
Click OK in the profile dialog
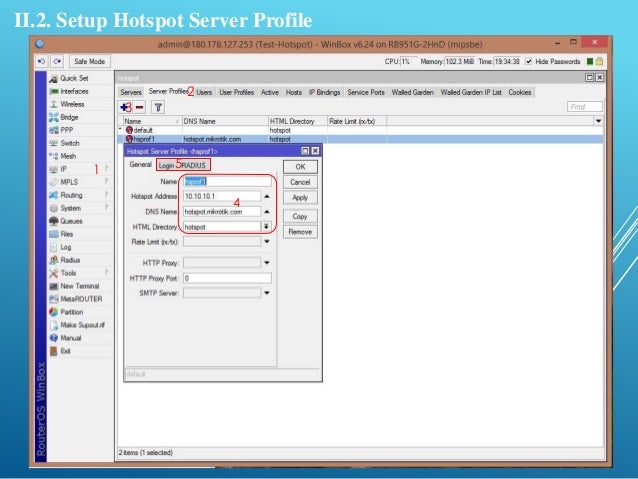point(300,167)
